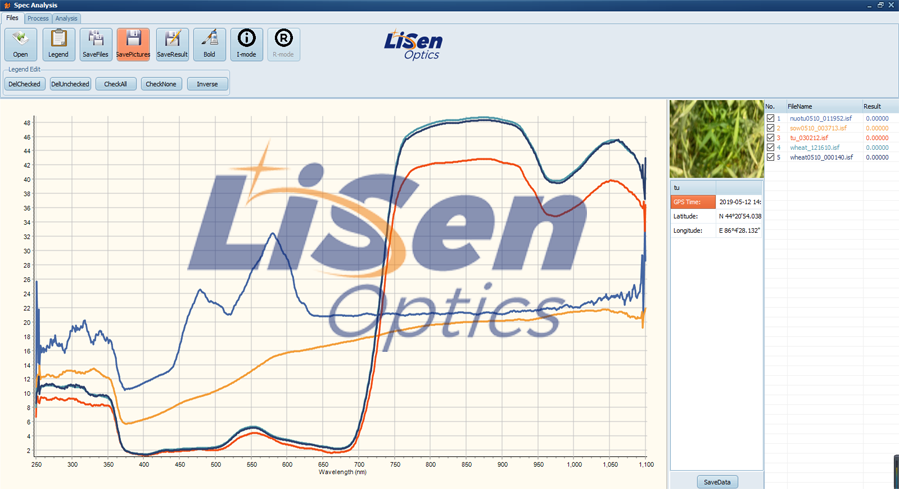Screen dimensions: 900x489
Task: Click the CheckNone button
Action: (x=161, y=84)
